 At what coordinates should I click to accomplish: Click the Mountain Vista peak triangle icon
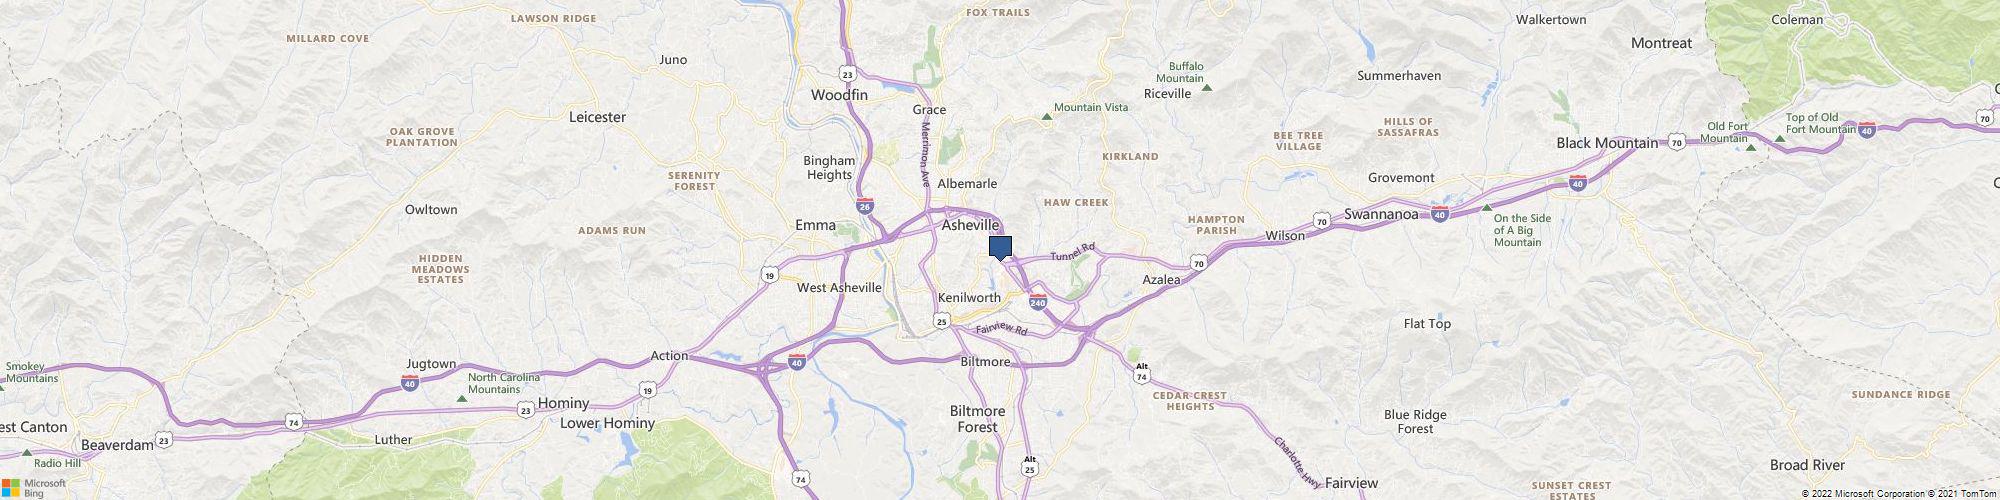pos(1046,119)
